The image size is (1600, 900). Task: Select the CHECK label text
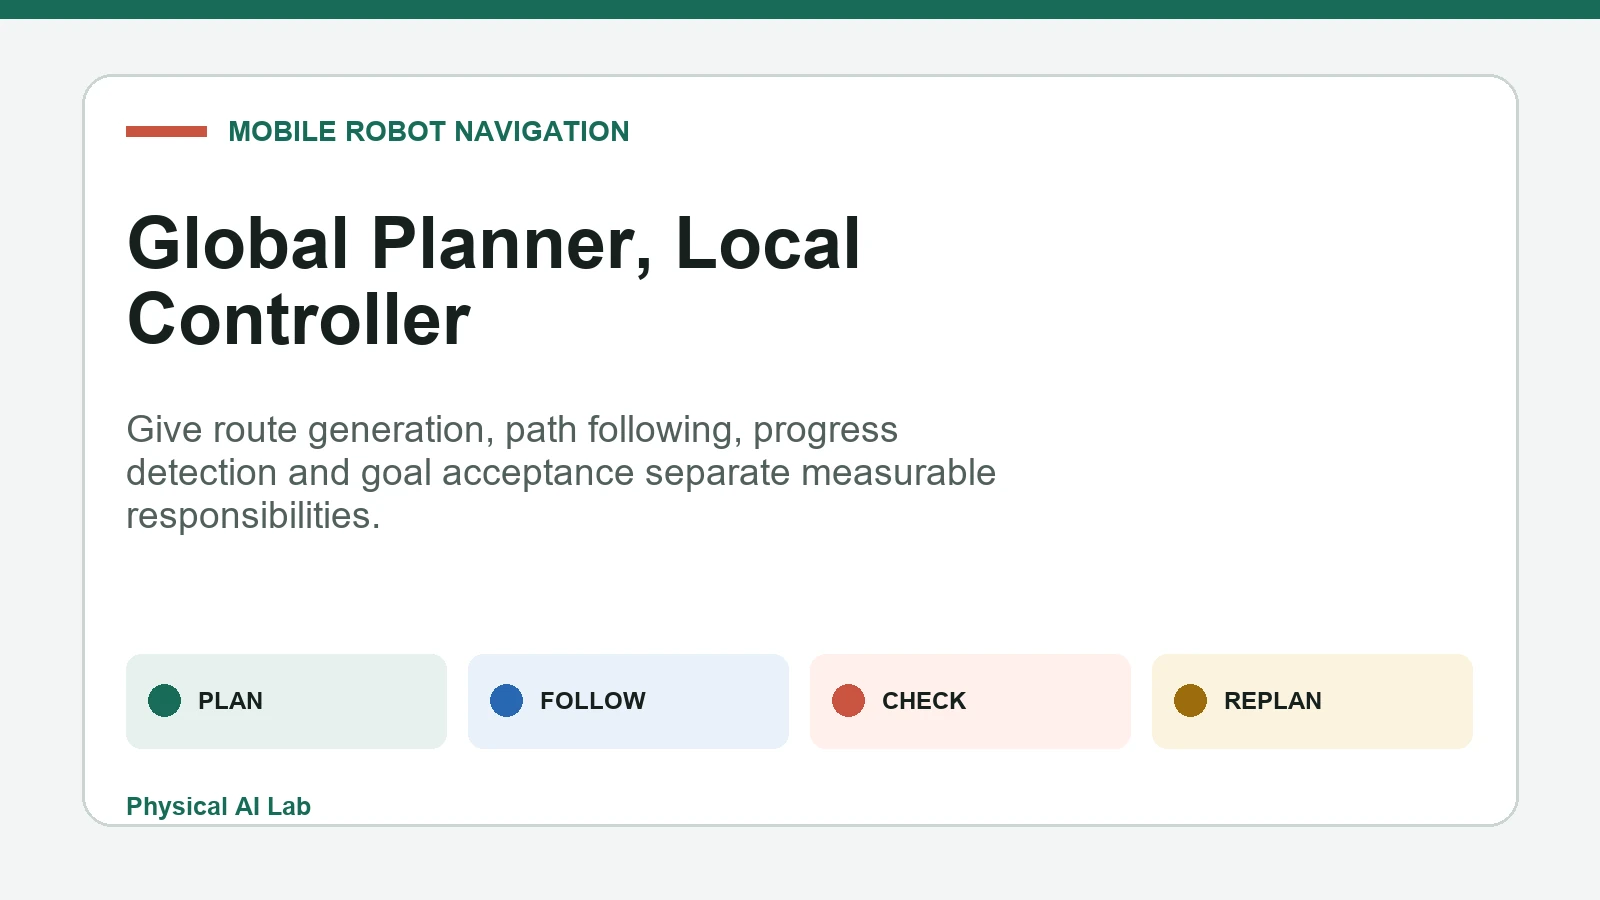(x=924, y=701)
